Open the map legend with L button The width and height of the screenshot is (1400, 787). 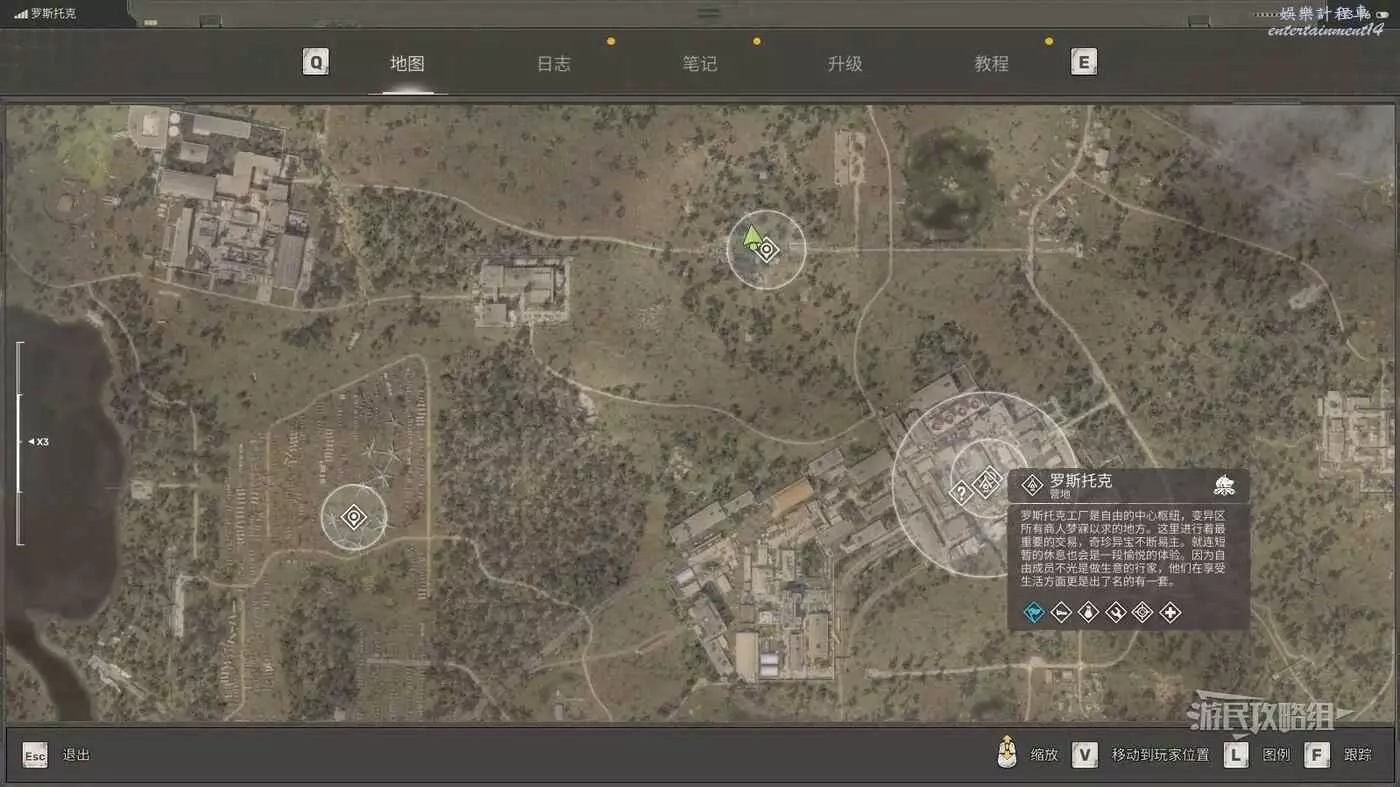pos(1236,755)
